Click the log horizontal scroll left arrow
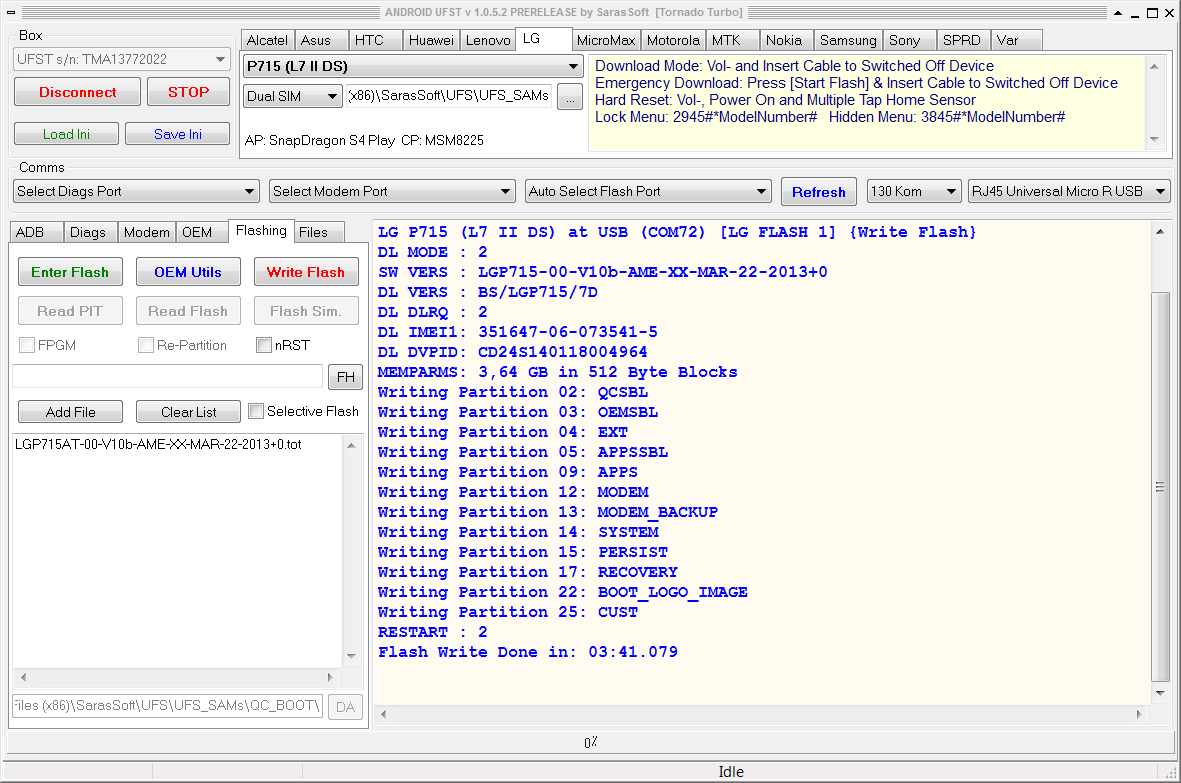The image size is (1181, 783). point(383,714)
